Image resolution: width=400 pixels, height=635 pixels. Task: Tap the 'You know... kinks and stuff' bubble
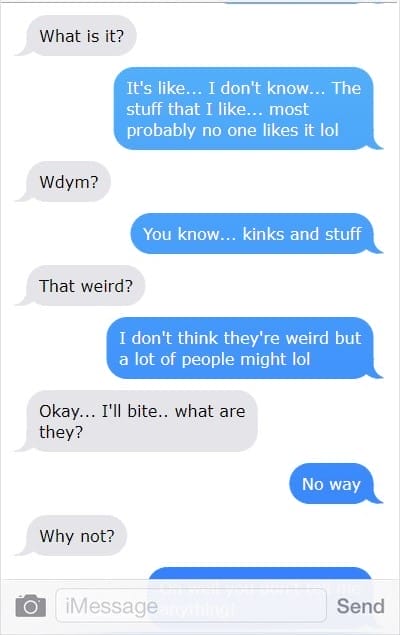[256, 234]
